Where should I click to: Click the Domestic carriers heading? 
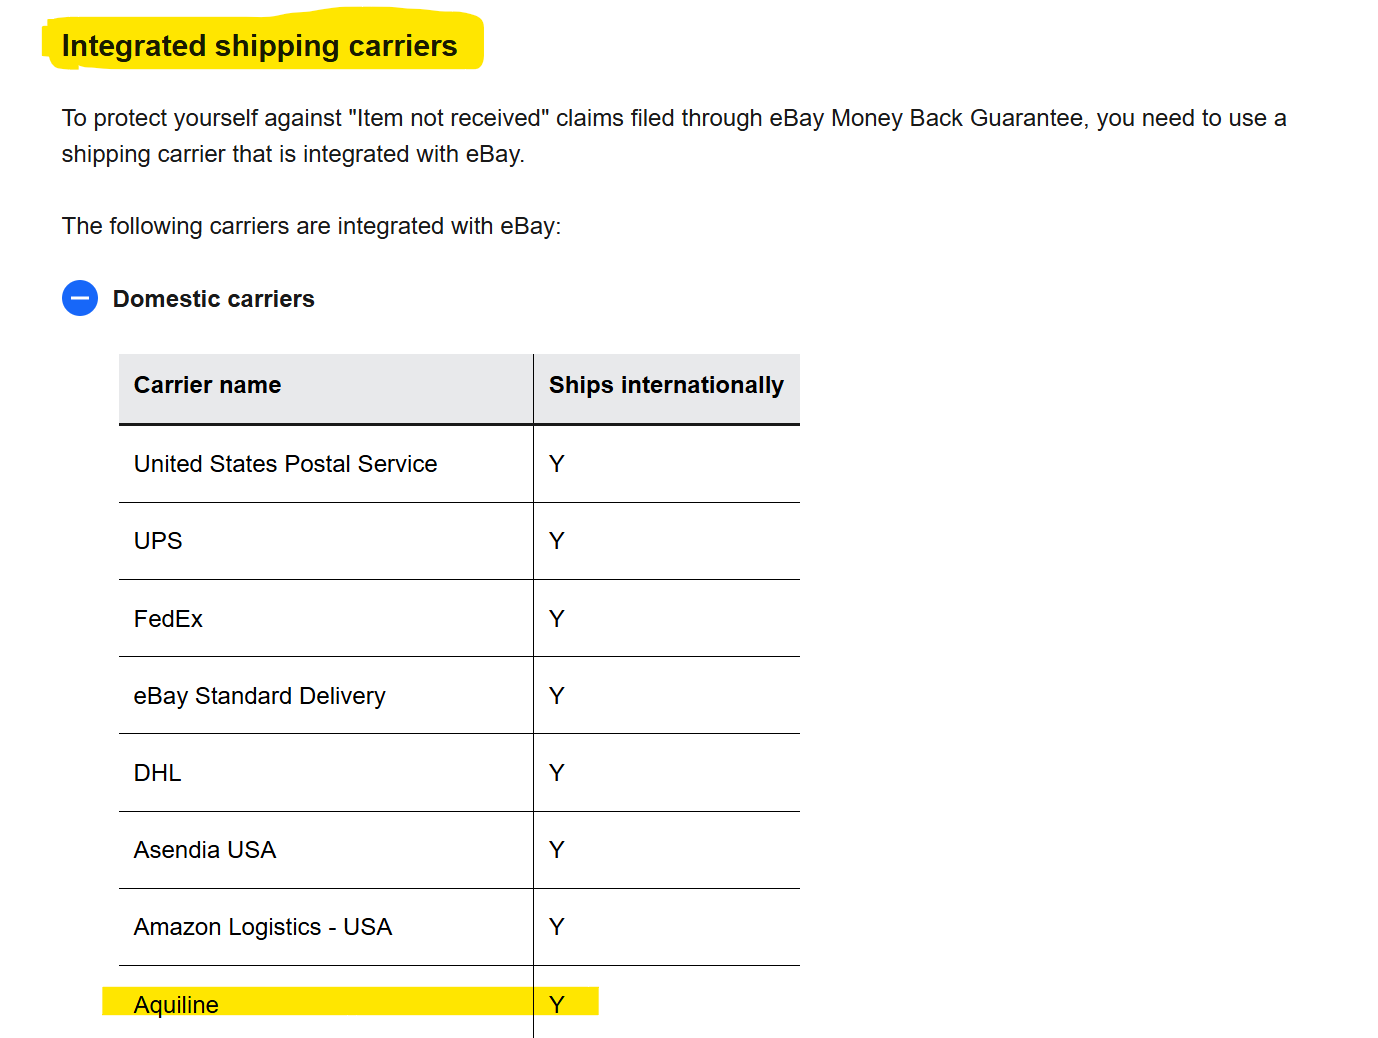tap(213, 299)
